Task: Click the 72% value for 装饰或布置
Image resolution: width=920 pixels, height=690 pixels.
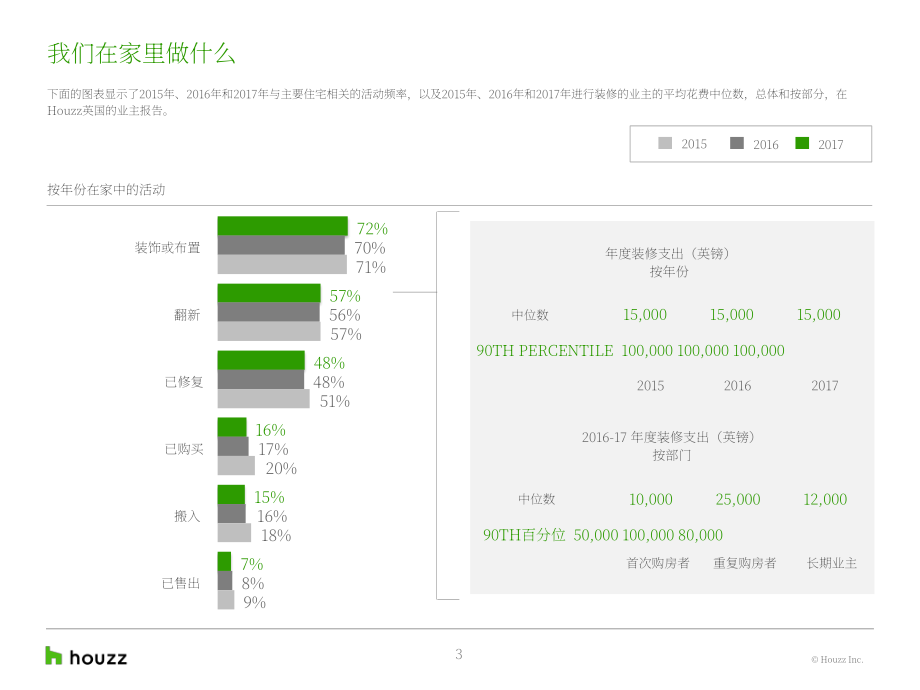Action: (372, 228)
